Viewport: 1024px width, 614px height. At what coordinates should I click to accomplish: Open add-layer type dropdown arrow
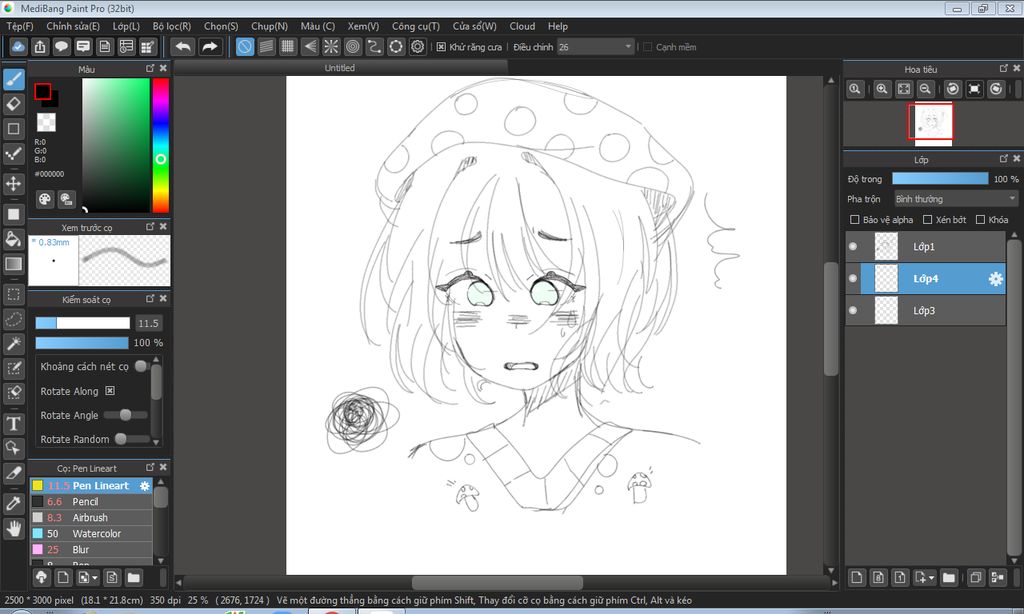(931, 578)
